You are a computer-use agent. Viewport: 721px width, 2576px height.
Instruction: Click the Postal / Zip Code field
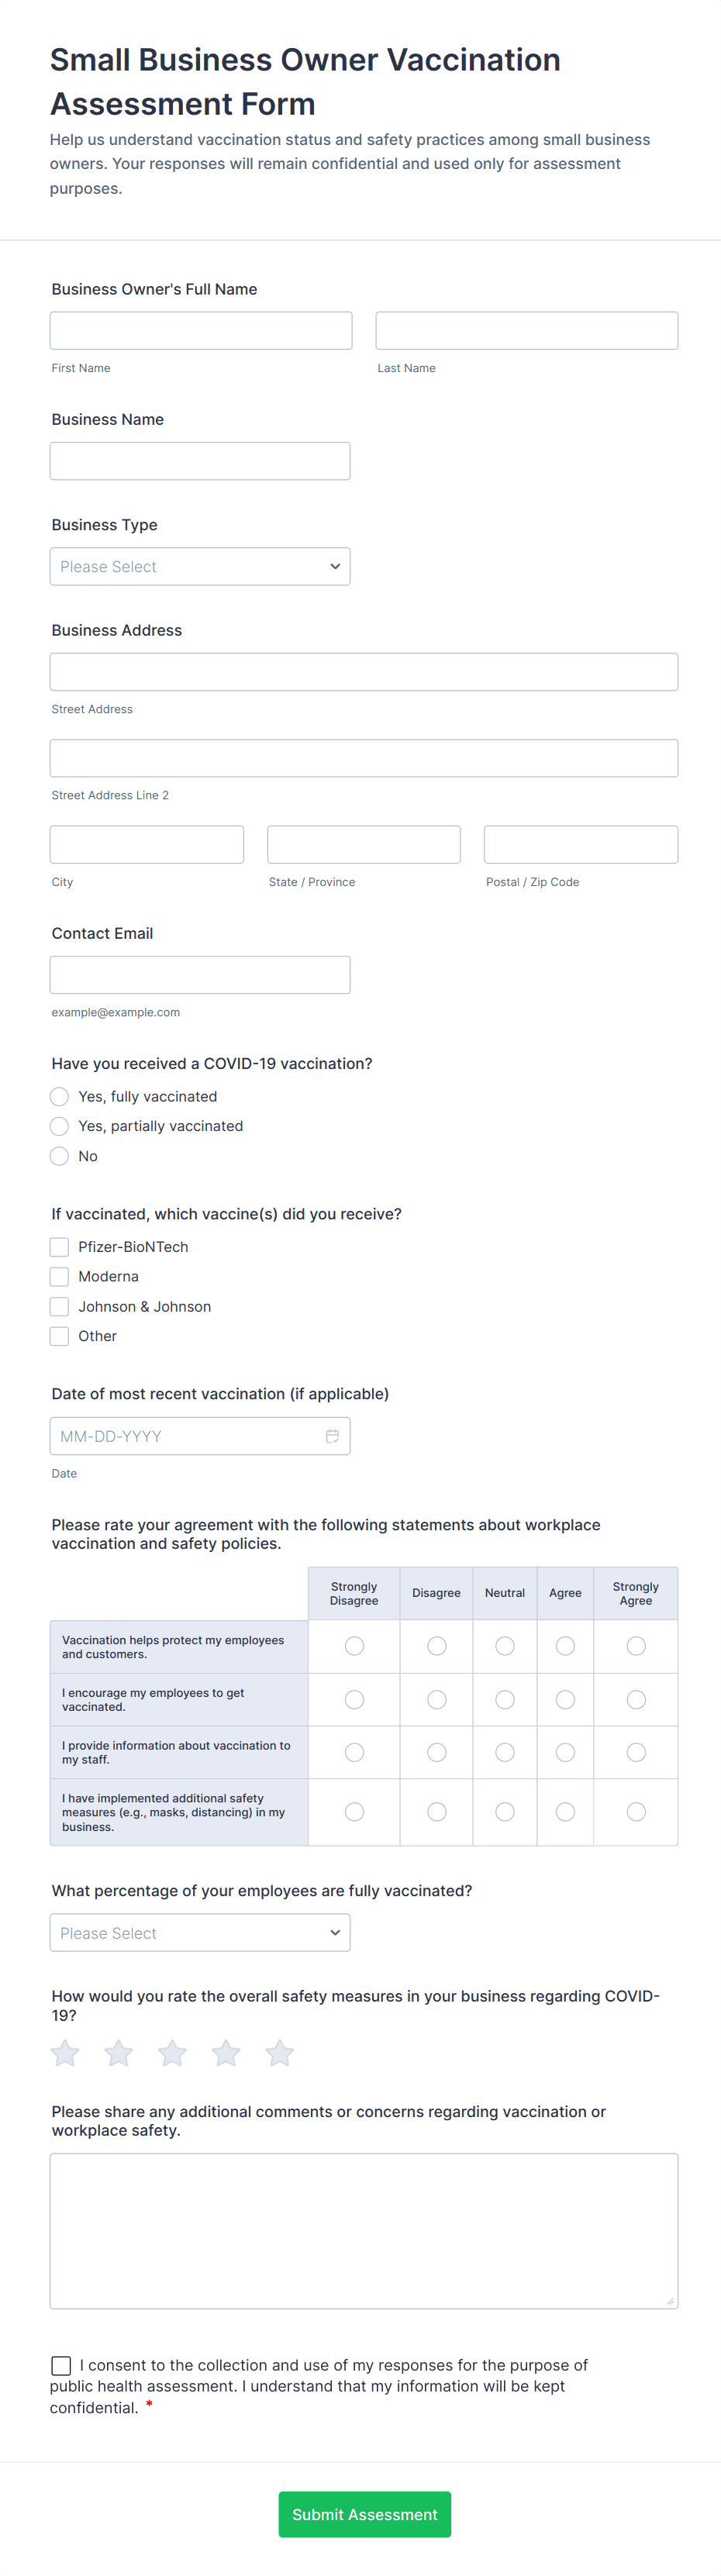(580, 844)
